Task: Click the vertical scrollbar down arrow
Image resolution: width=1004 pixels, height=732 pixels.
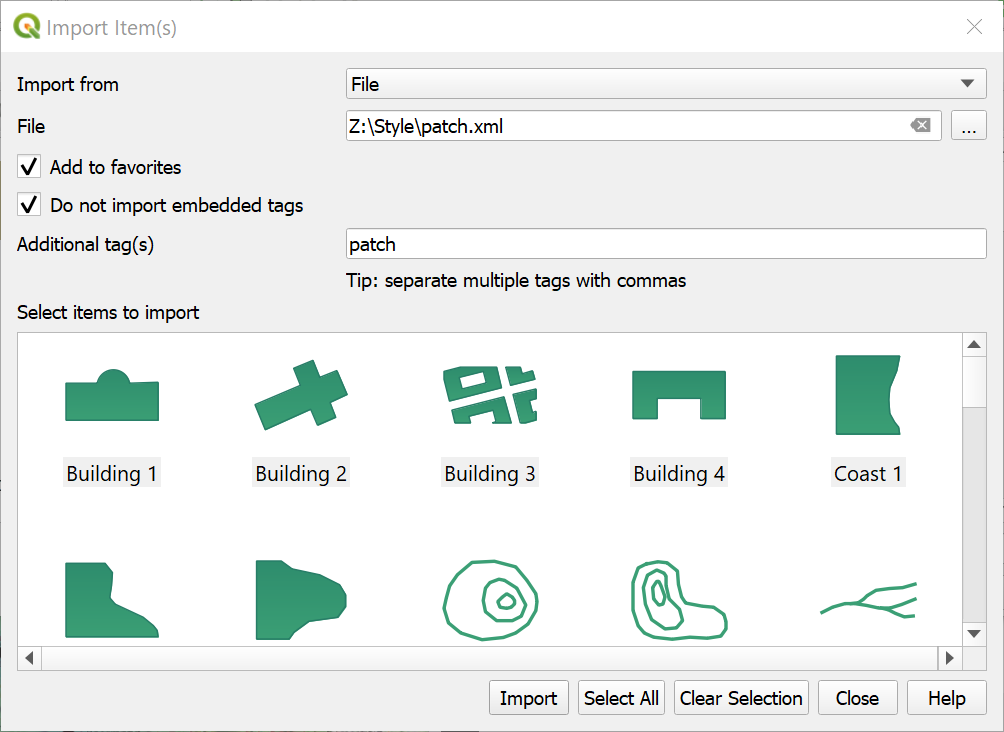Action: tap(974, 634)
